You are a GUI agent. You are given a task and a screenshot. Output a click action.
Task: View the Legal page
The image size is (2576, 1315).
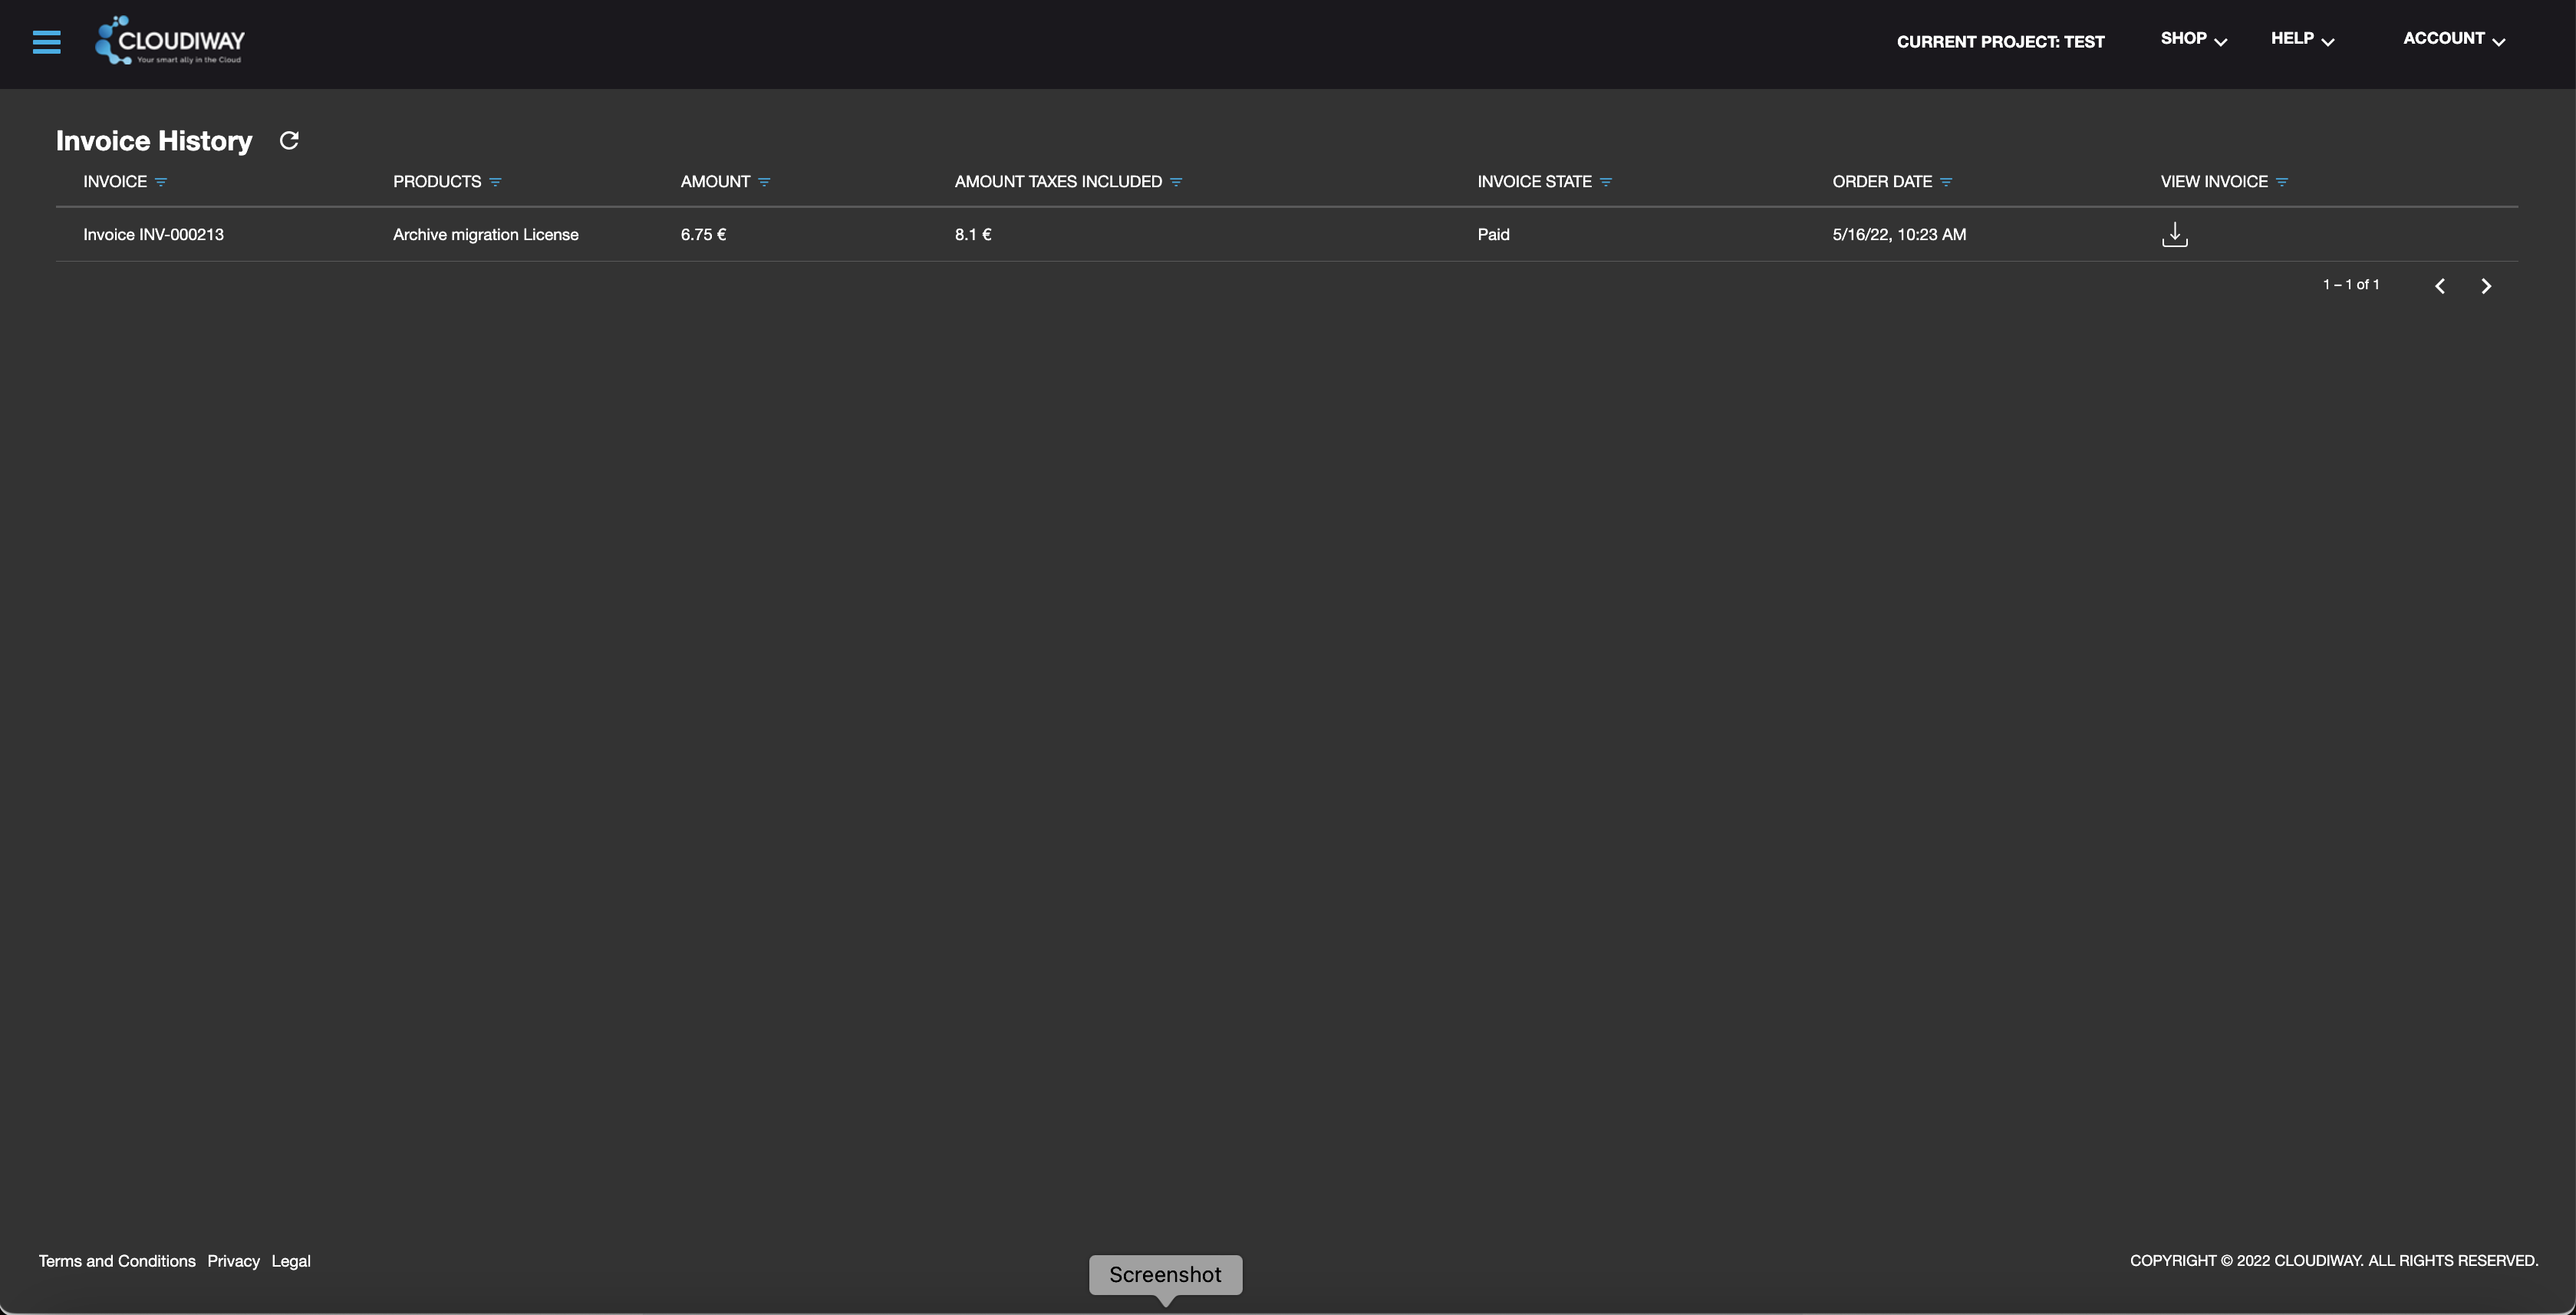point(290,1261)
